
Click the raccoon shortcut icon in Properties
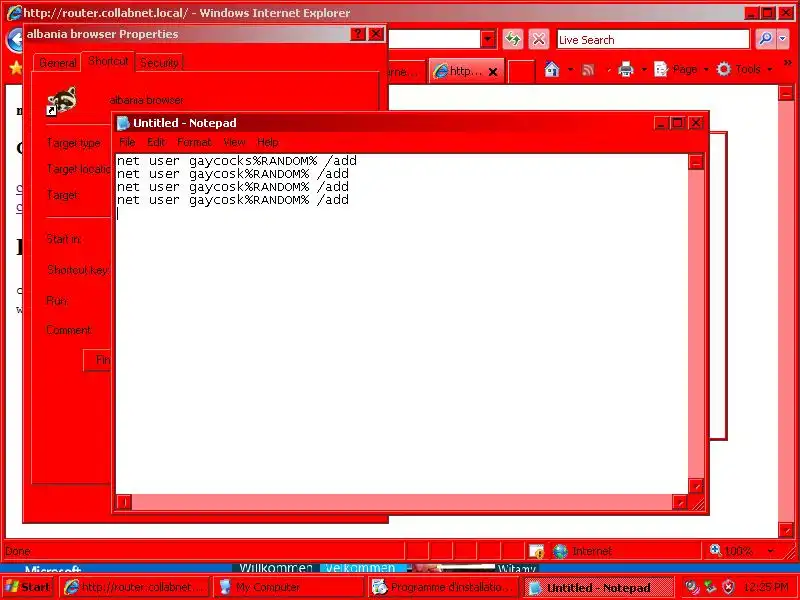click(62, 101)
